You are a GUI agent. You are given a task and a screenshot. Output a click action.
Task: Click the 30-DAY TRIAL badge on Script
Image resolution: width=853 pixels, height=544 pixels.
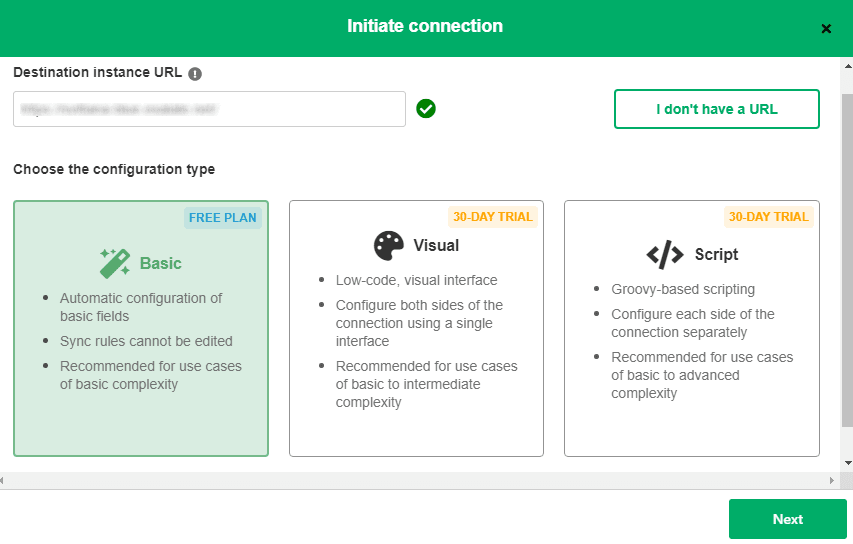768,217
